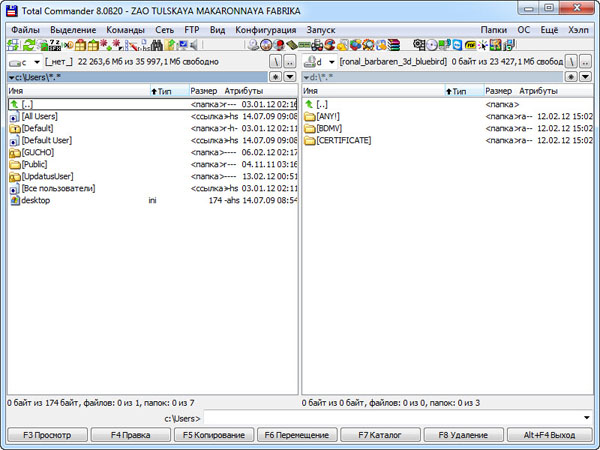Go to root directory in right panel

[x=570, y=62]
